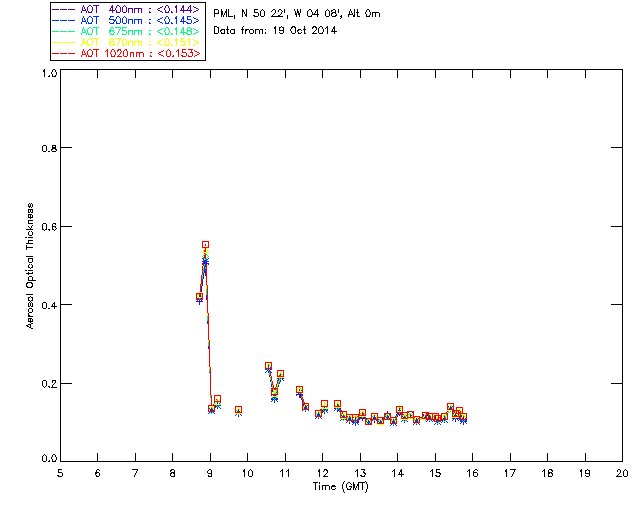Click the peak data point near 0.55
Image resolution: width=640 pixels, height=512 pixels.
point(205,245)
